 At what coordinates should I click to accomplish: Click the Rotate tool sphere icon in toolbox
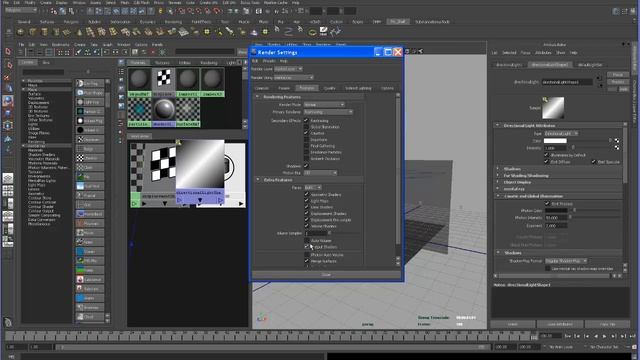pos(8,101)
